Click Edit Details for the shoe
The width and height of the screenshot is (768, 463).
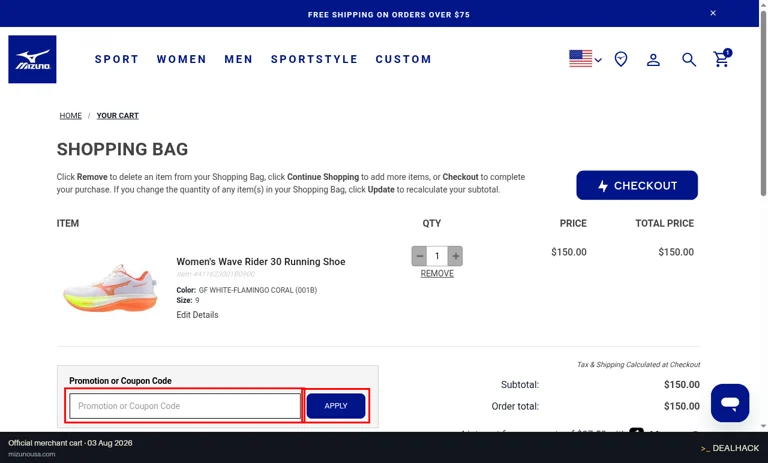(x=197, y=315)
